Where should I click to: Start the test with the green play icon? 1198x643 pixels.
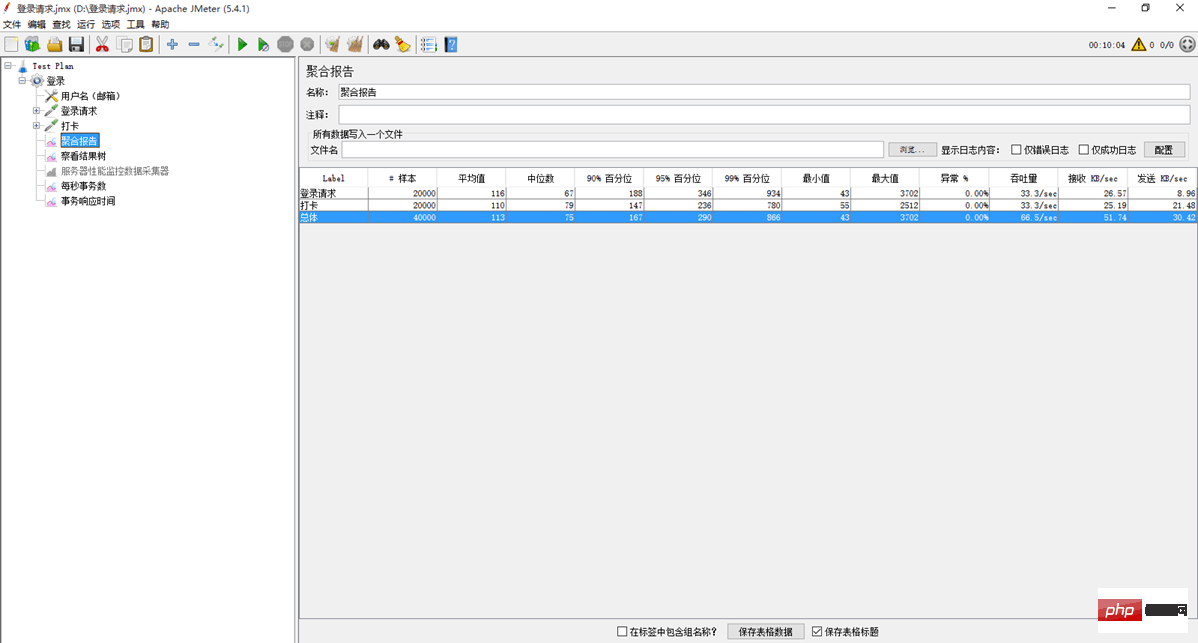click(242, 44)
